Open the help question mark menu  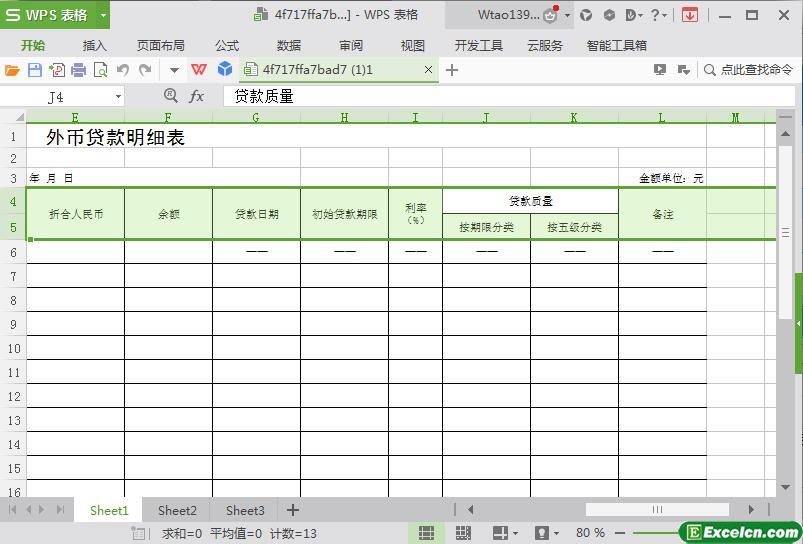pos(659,15)
